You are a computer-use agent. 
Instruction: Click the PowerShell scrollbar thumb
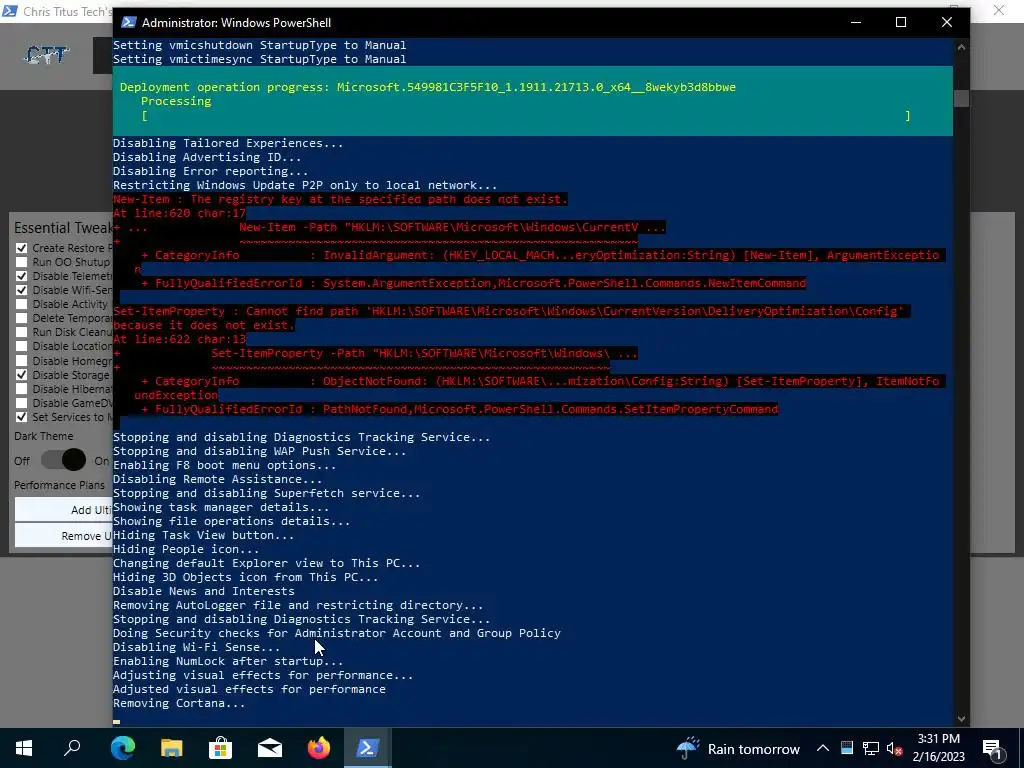pyautogui.click(x=961, y=99)
